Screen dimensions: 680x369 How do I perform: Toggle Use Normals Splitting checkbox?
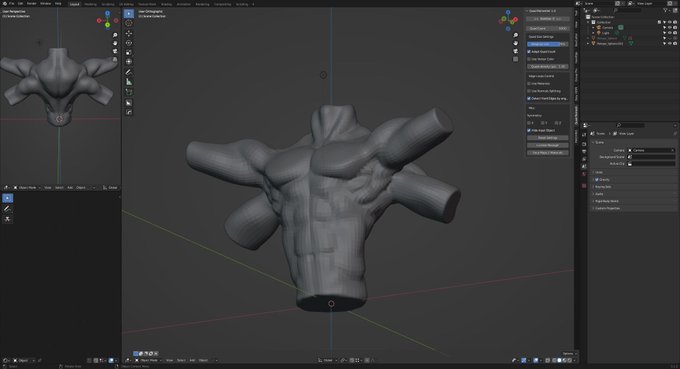(529, 91)
